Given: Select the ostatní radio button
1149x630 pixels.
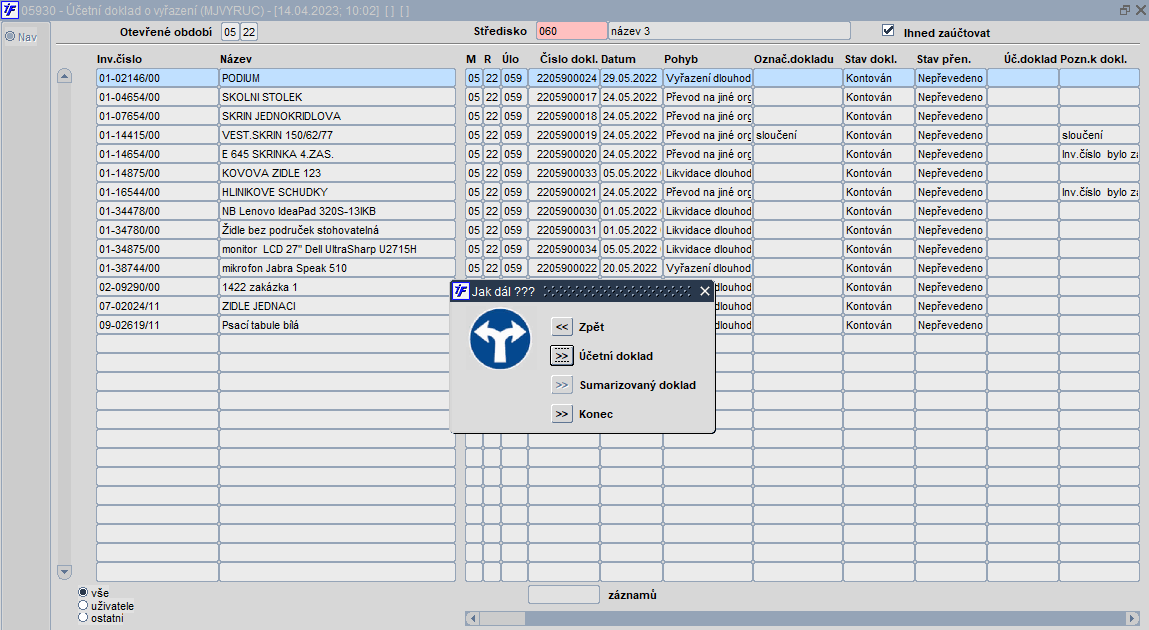Looking at the screenshot, I should coord(83,618).
